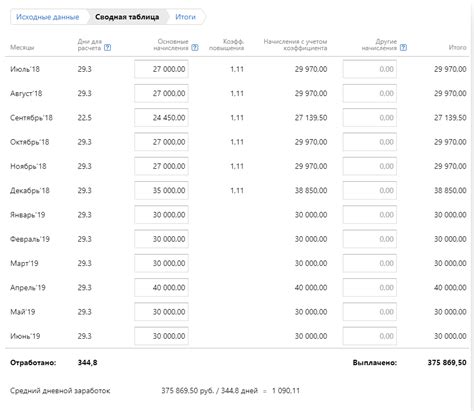Edit Июль'18 основные начисления field
The width and height of the screenshot is (474, 411).
pos(161,69)
